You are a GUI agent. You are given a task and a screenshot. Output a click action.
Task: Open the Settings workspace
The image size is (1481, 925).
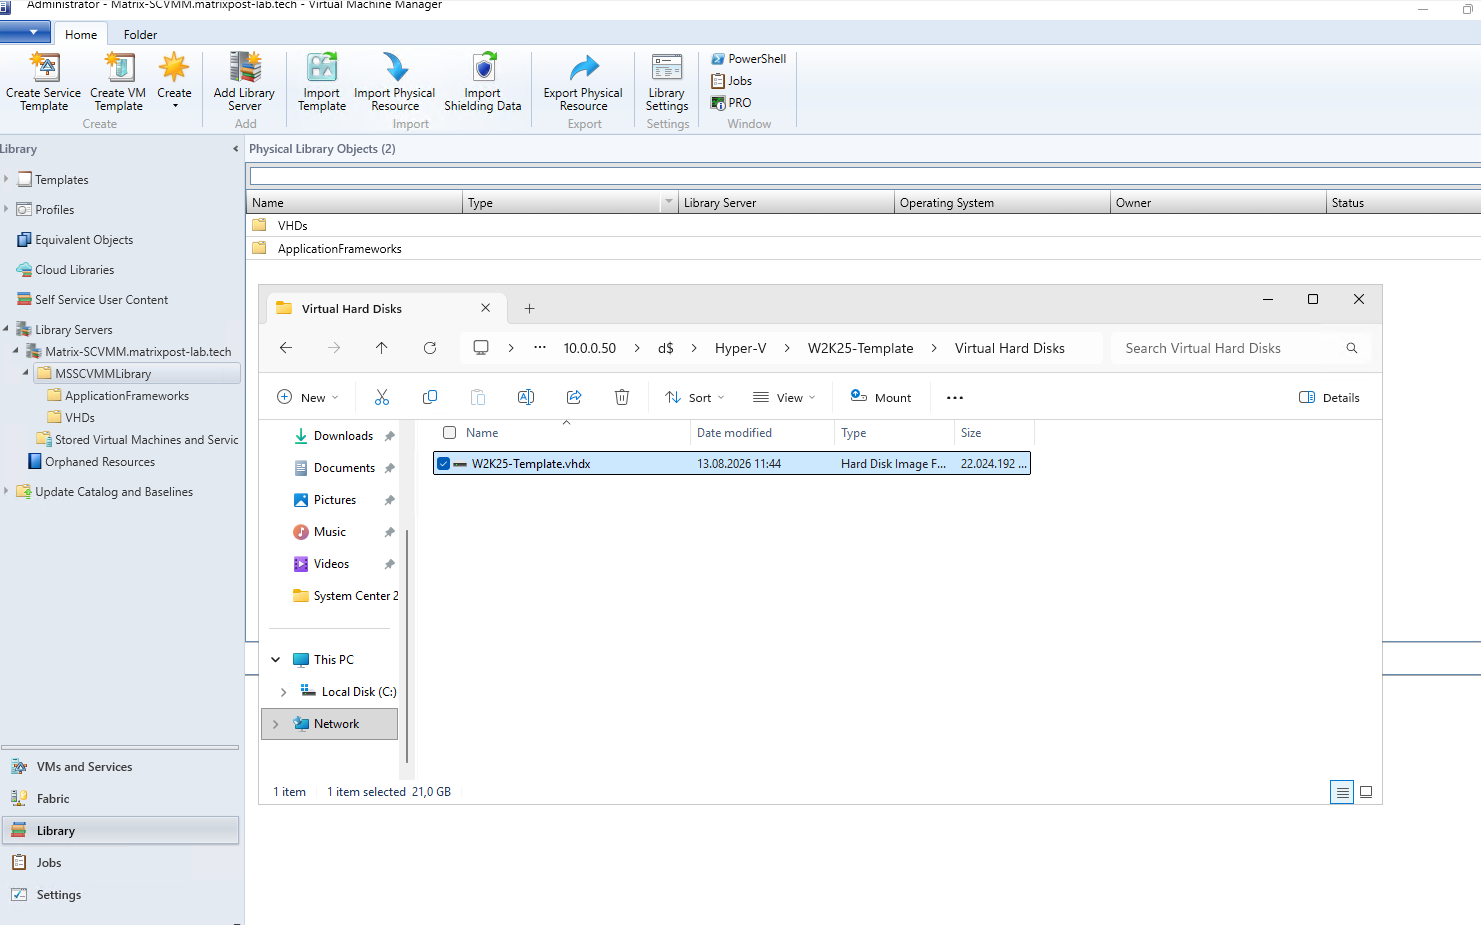click(x=120, y=895)
